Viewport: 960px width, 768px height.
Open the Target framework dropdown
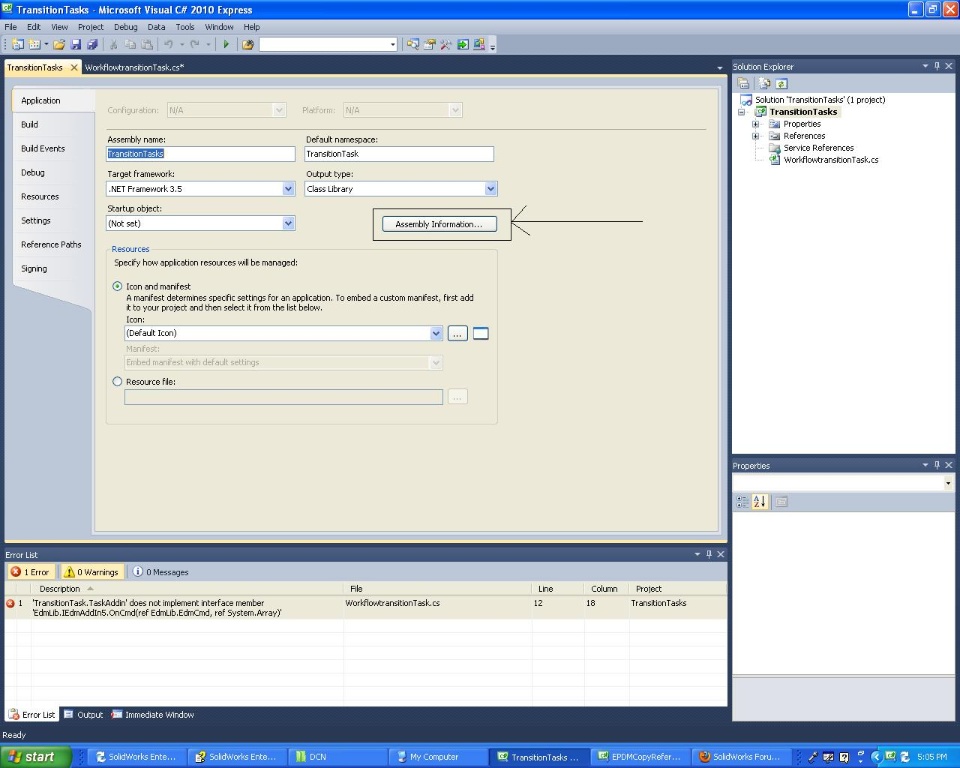288,189
